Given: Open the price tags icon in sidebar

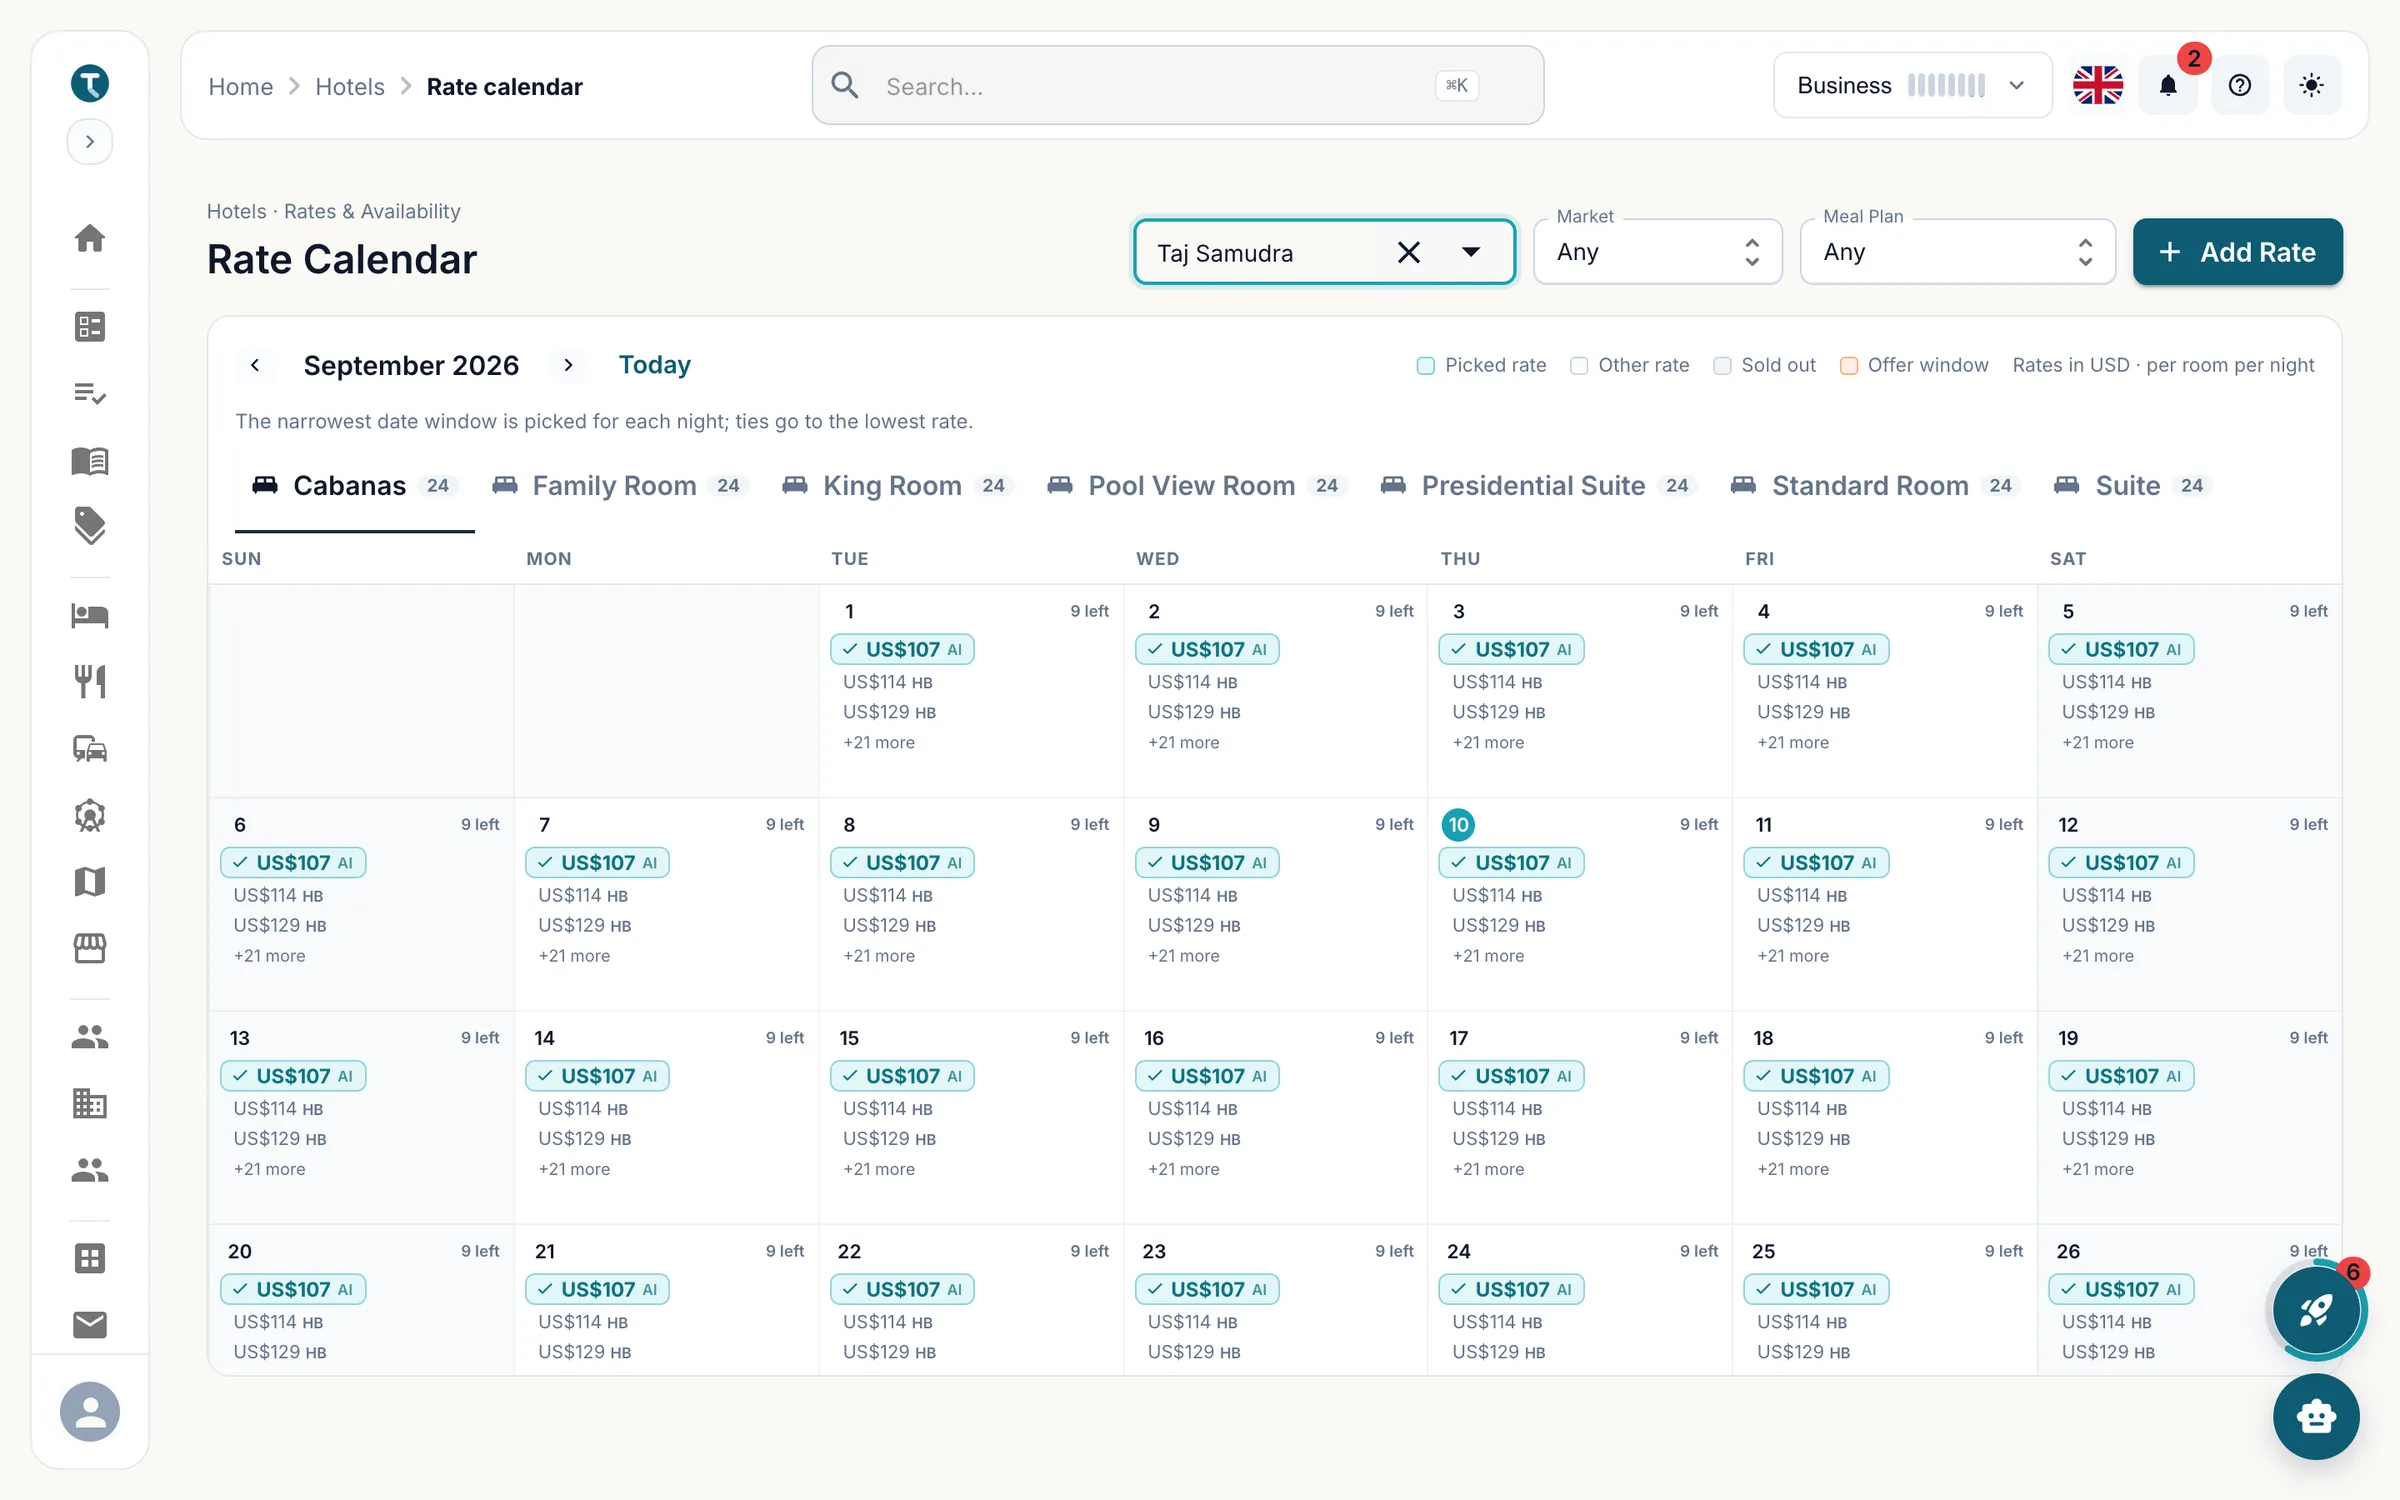Looking at the screenshot, I should click(x=90, y=526).
